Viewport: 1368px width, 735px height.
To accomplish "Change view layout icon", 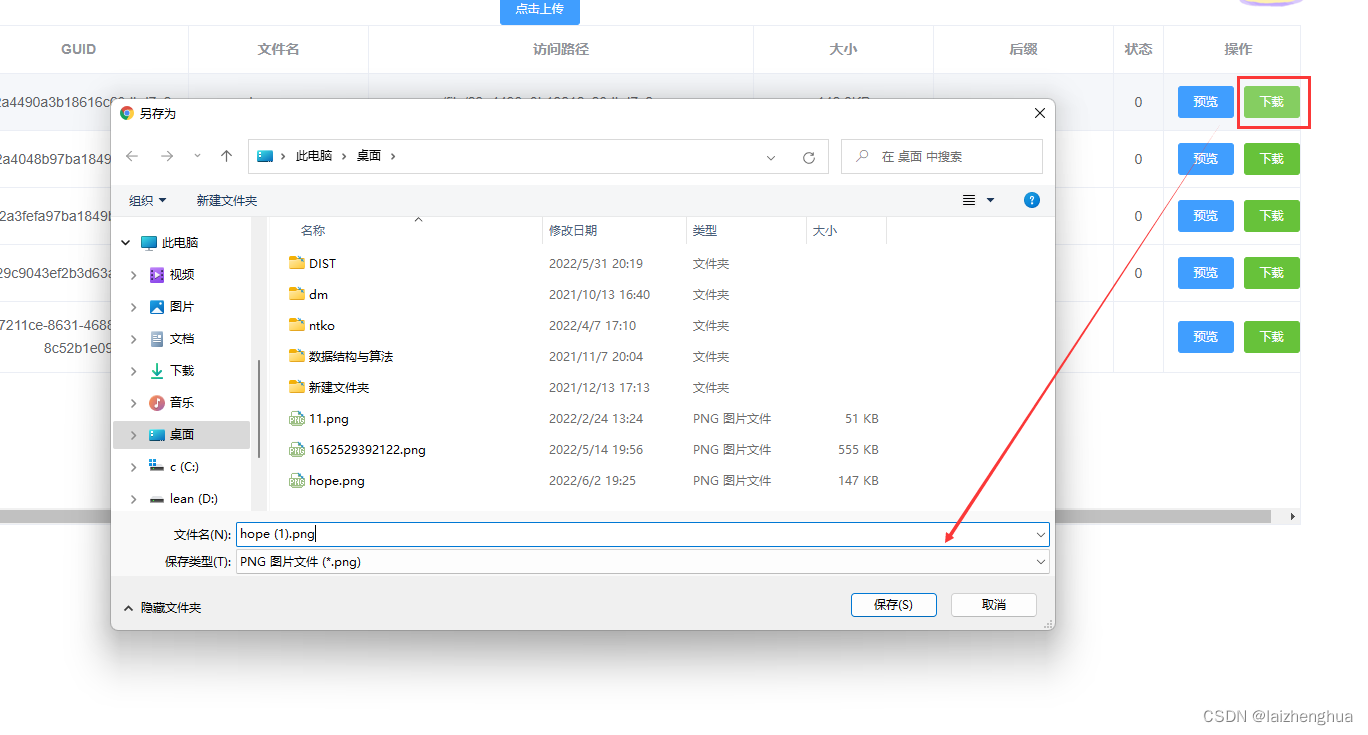I will (969, 201).
